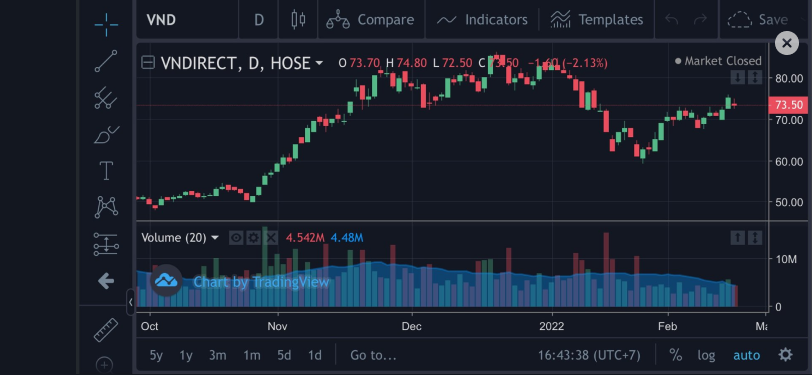Open candlestick chart style selector
Viewport: 812px width, 375px height.
click(x=298, y=20)
